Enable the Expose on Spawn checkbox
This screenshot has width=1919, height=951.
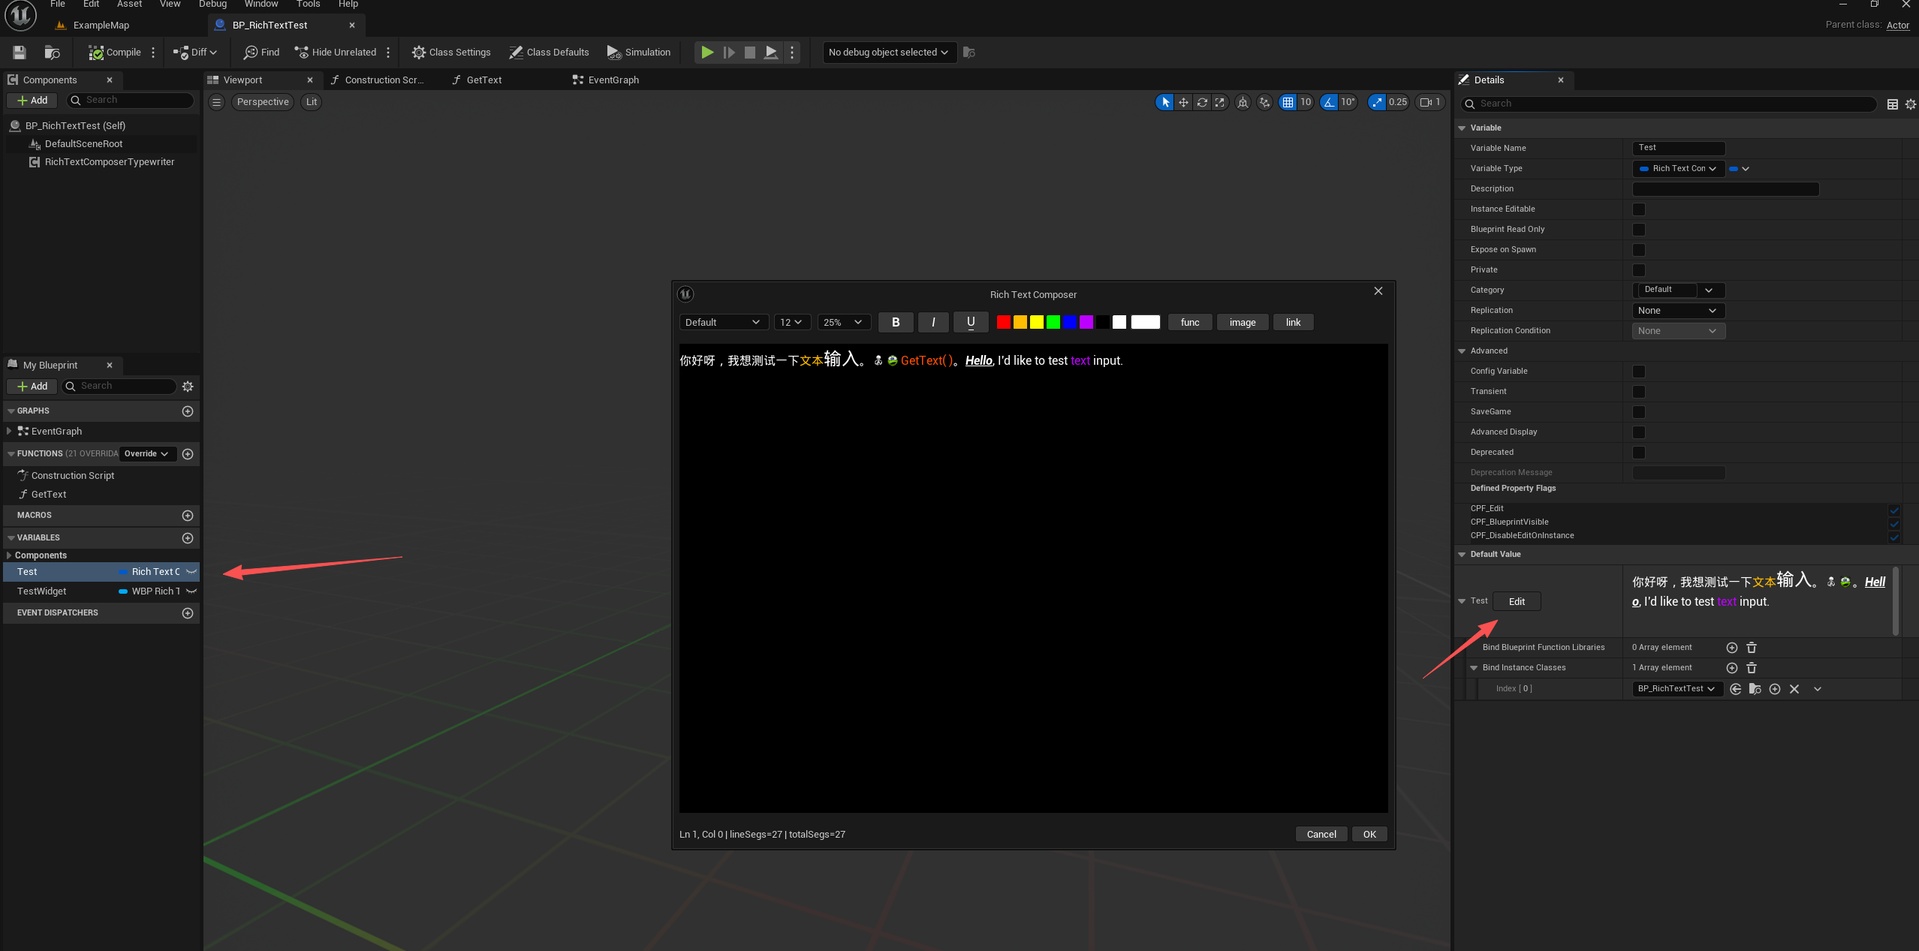tap(1639, 250)
